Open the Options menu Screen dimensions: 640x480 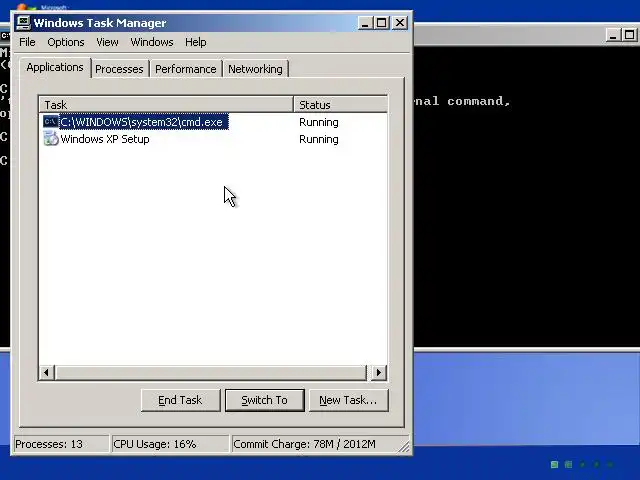pos(66,42)
